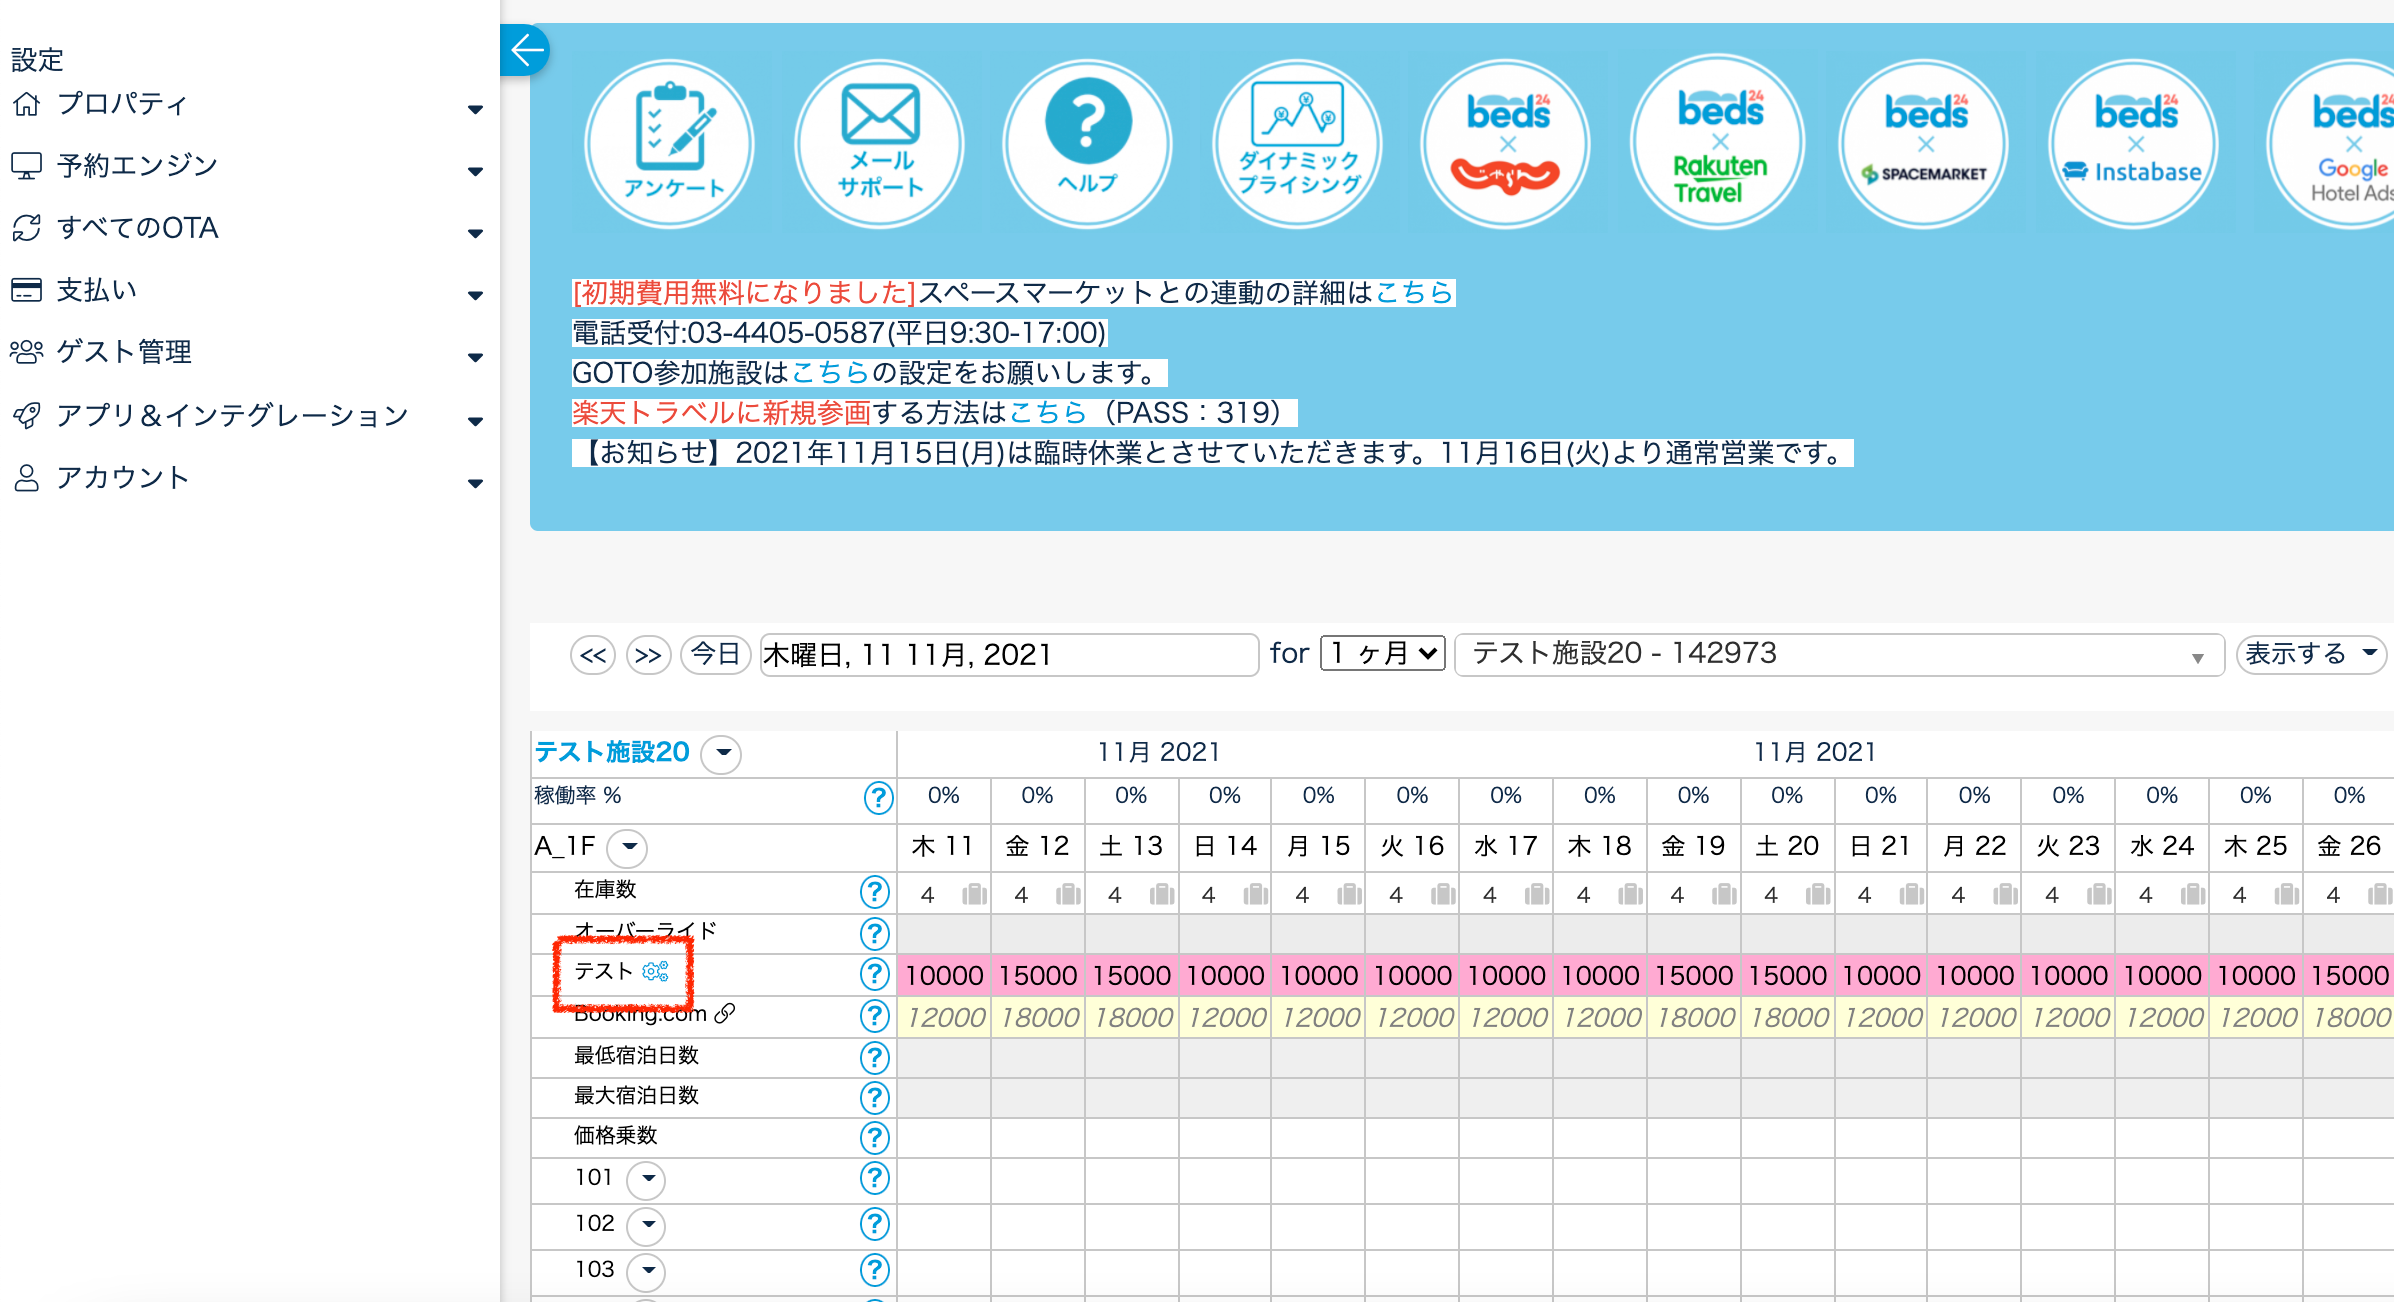2394x1302 pixels.
Task: Click the blue back arrow button
Action: tap(526, 50)
